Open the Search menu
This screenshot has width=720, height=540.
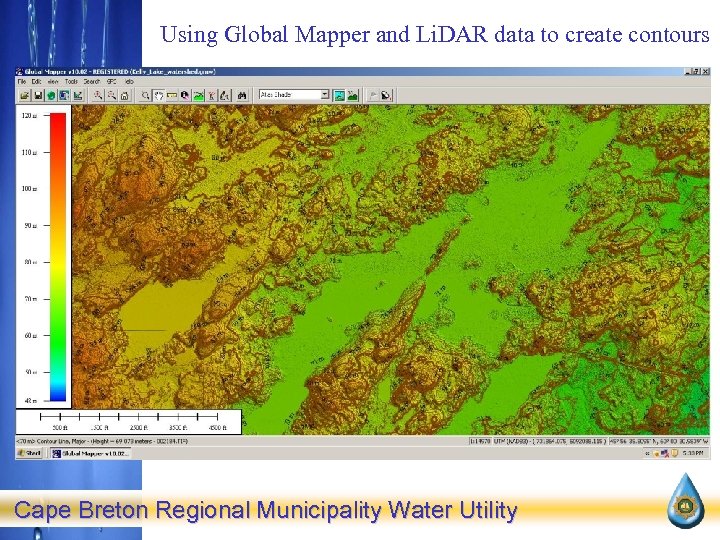(92, 82)
